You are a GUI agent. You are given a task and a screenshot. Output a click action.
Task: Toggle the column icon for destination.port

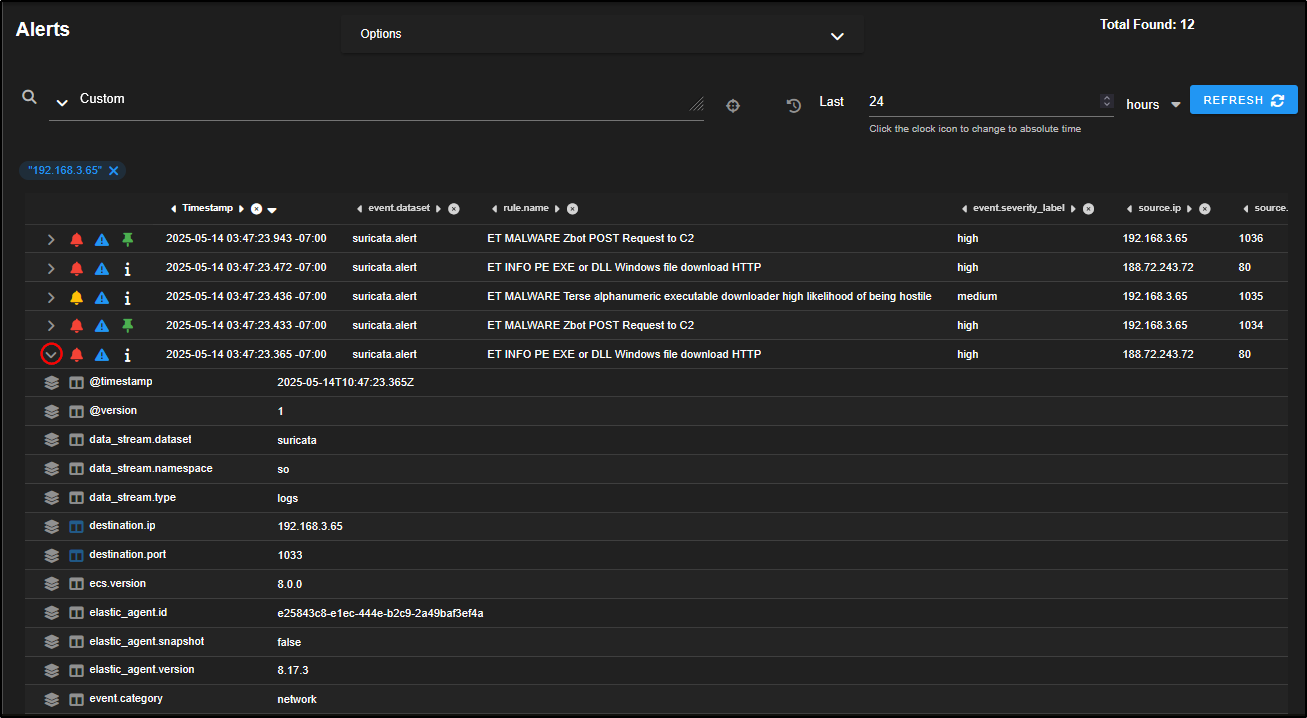77,555
